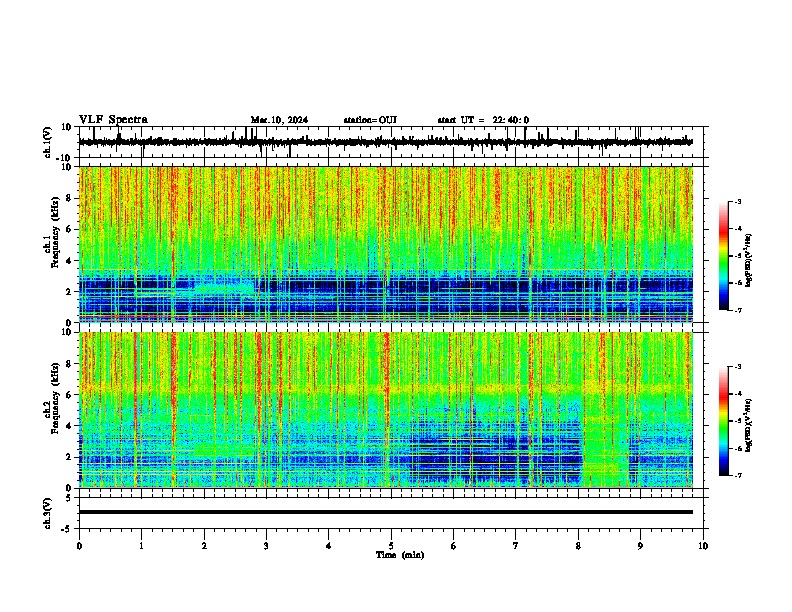Click the tick label "0" on the Time axis
The width and height of the screenshot is (792, 612).
click(79, 546)
